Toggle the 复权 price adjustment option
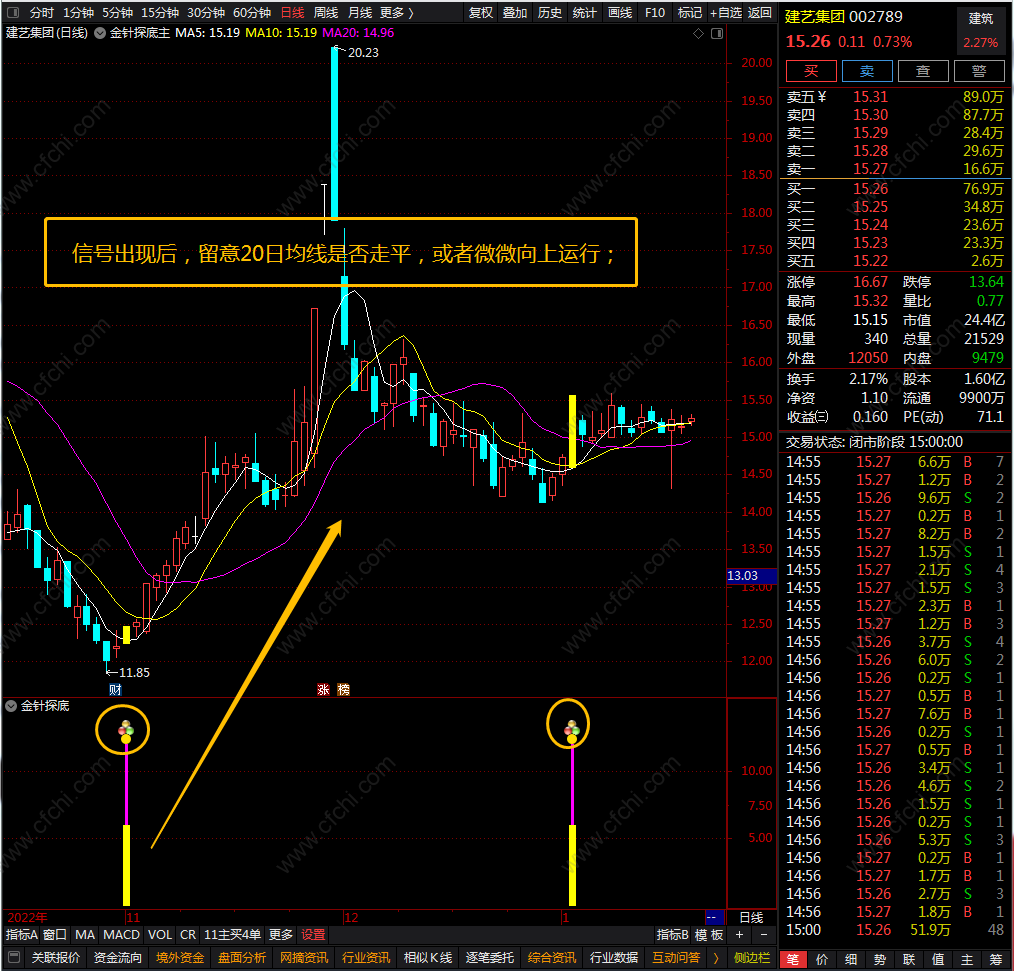 [x=480, y=12]
